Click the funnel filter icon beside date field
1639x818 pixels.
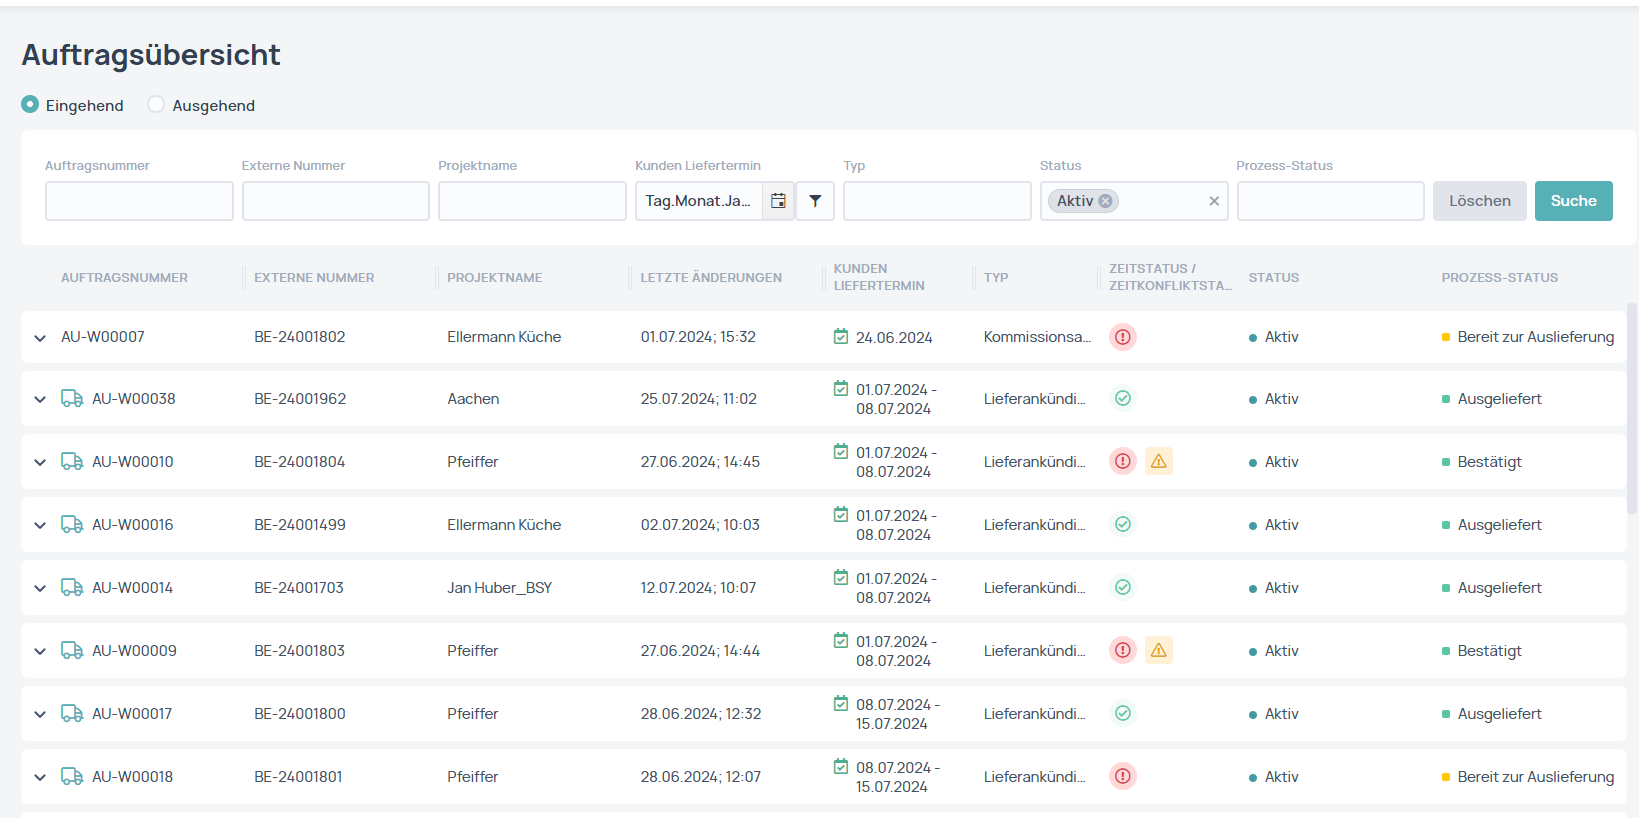click(x=815, y=201)
